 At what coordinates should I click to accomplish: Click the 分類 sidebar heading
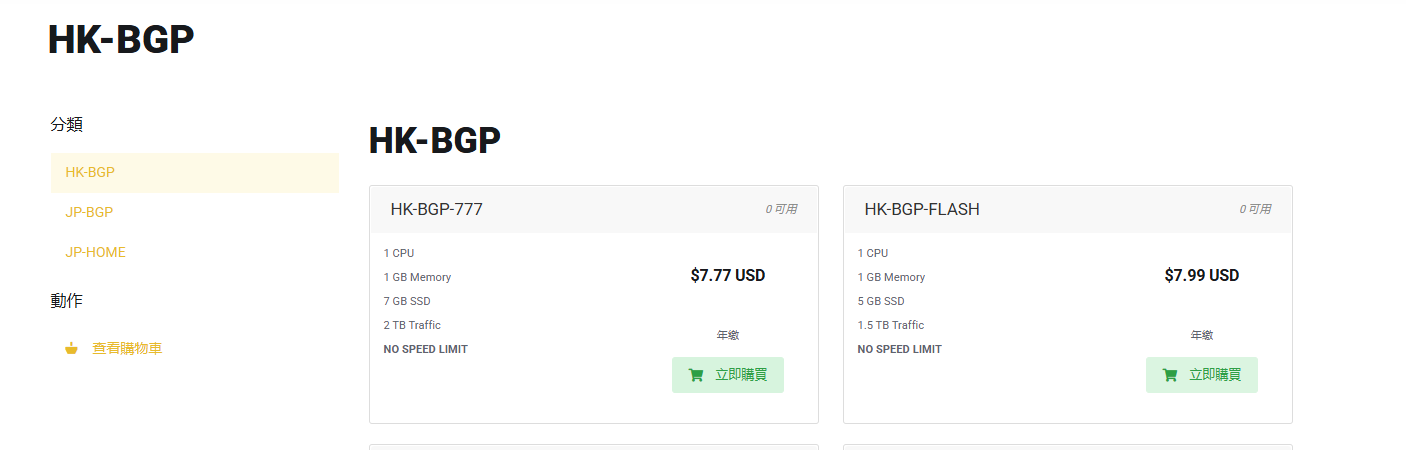coord(66,125)
